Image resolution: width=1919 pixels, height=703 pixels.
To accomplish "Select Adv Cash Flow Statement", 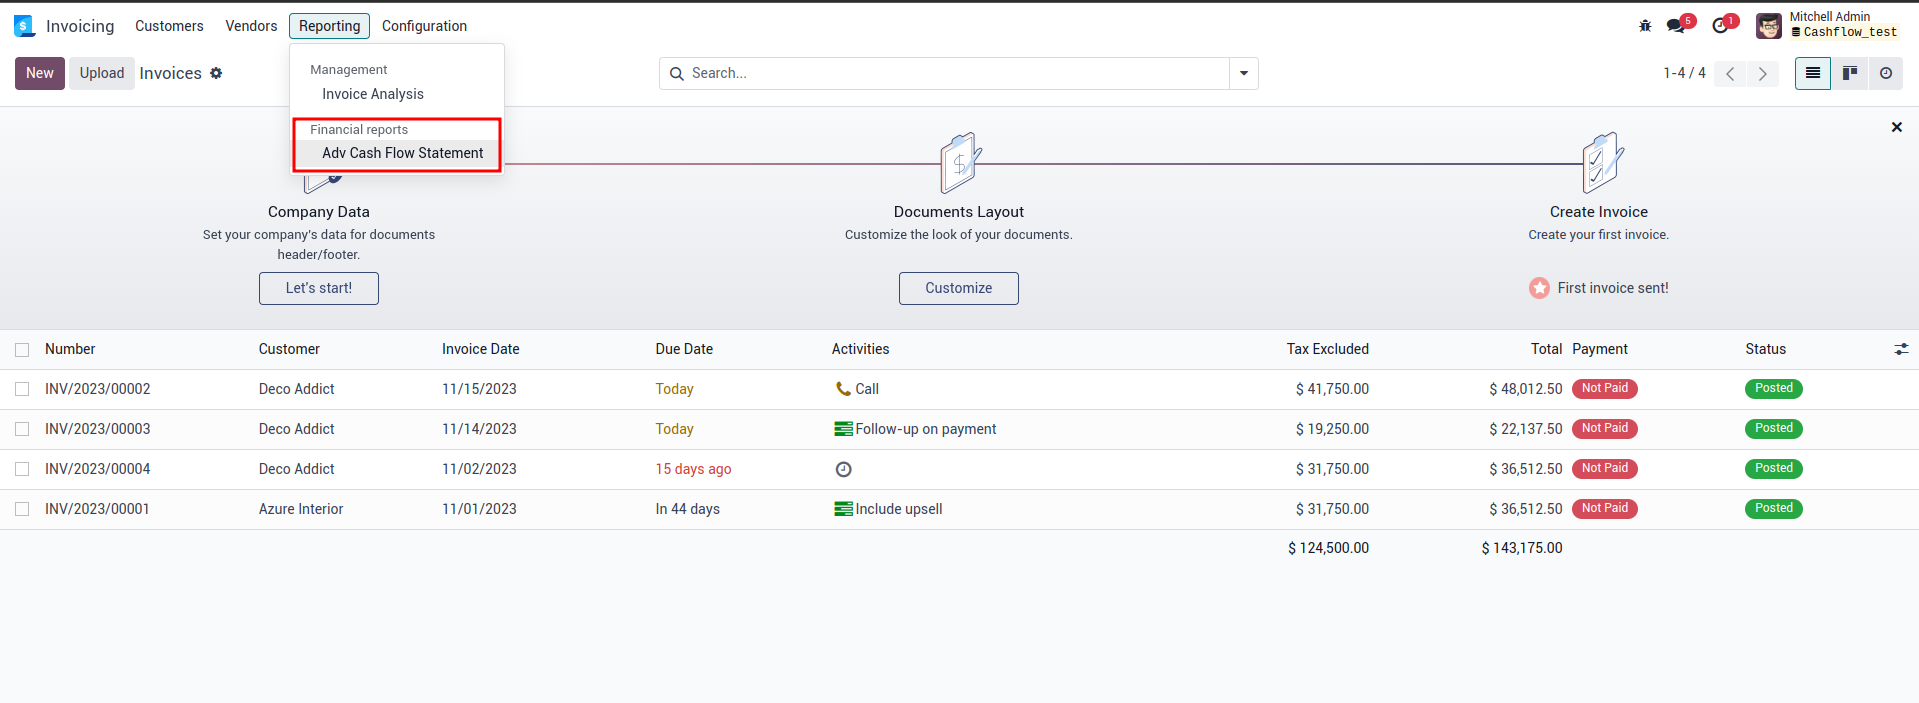I will pyautogui.click(x=402, y=153).
